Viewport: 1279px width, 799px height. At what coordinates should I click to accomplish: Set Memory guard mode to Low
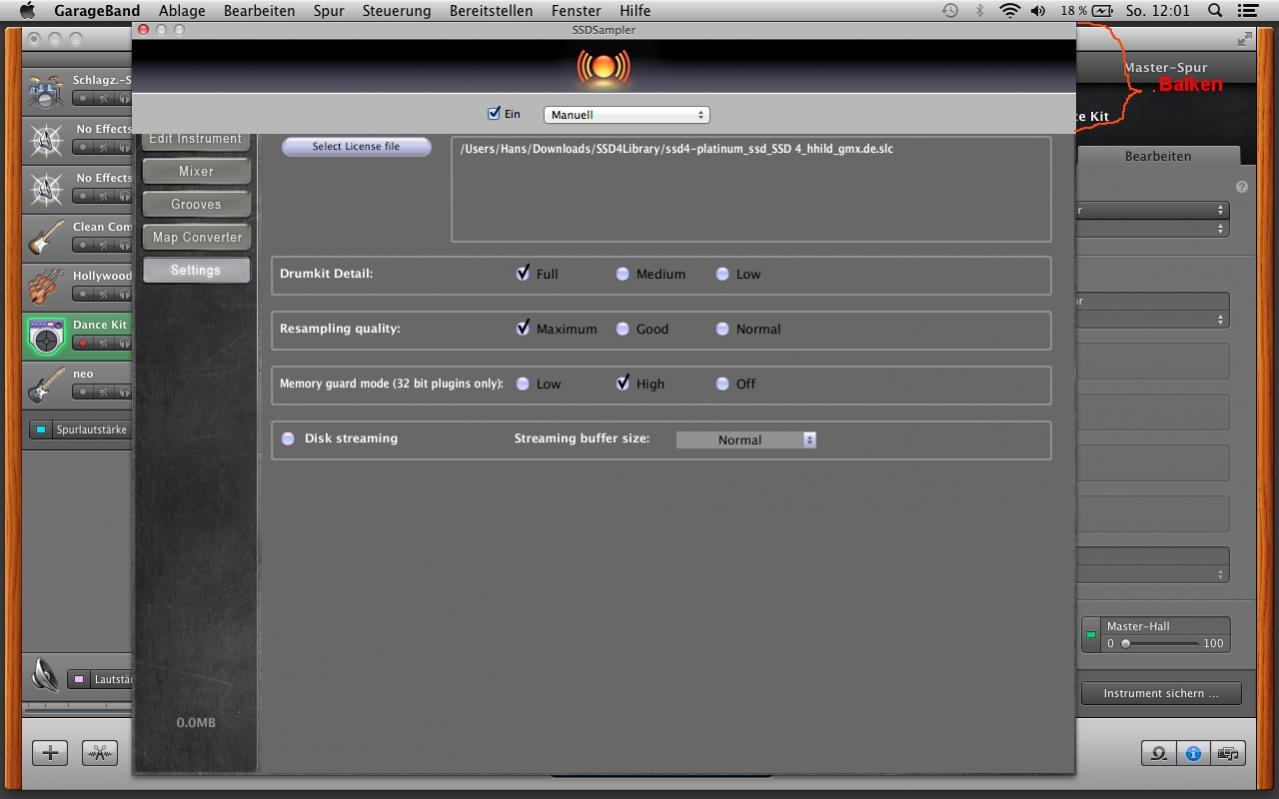(x=522, y=384)
